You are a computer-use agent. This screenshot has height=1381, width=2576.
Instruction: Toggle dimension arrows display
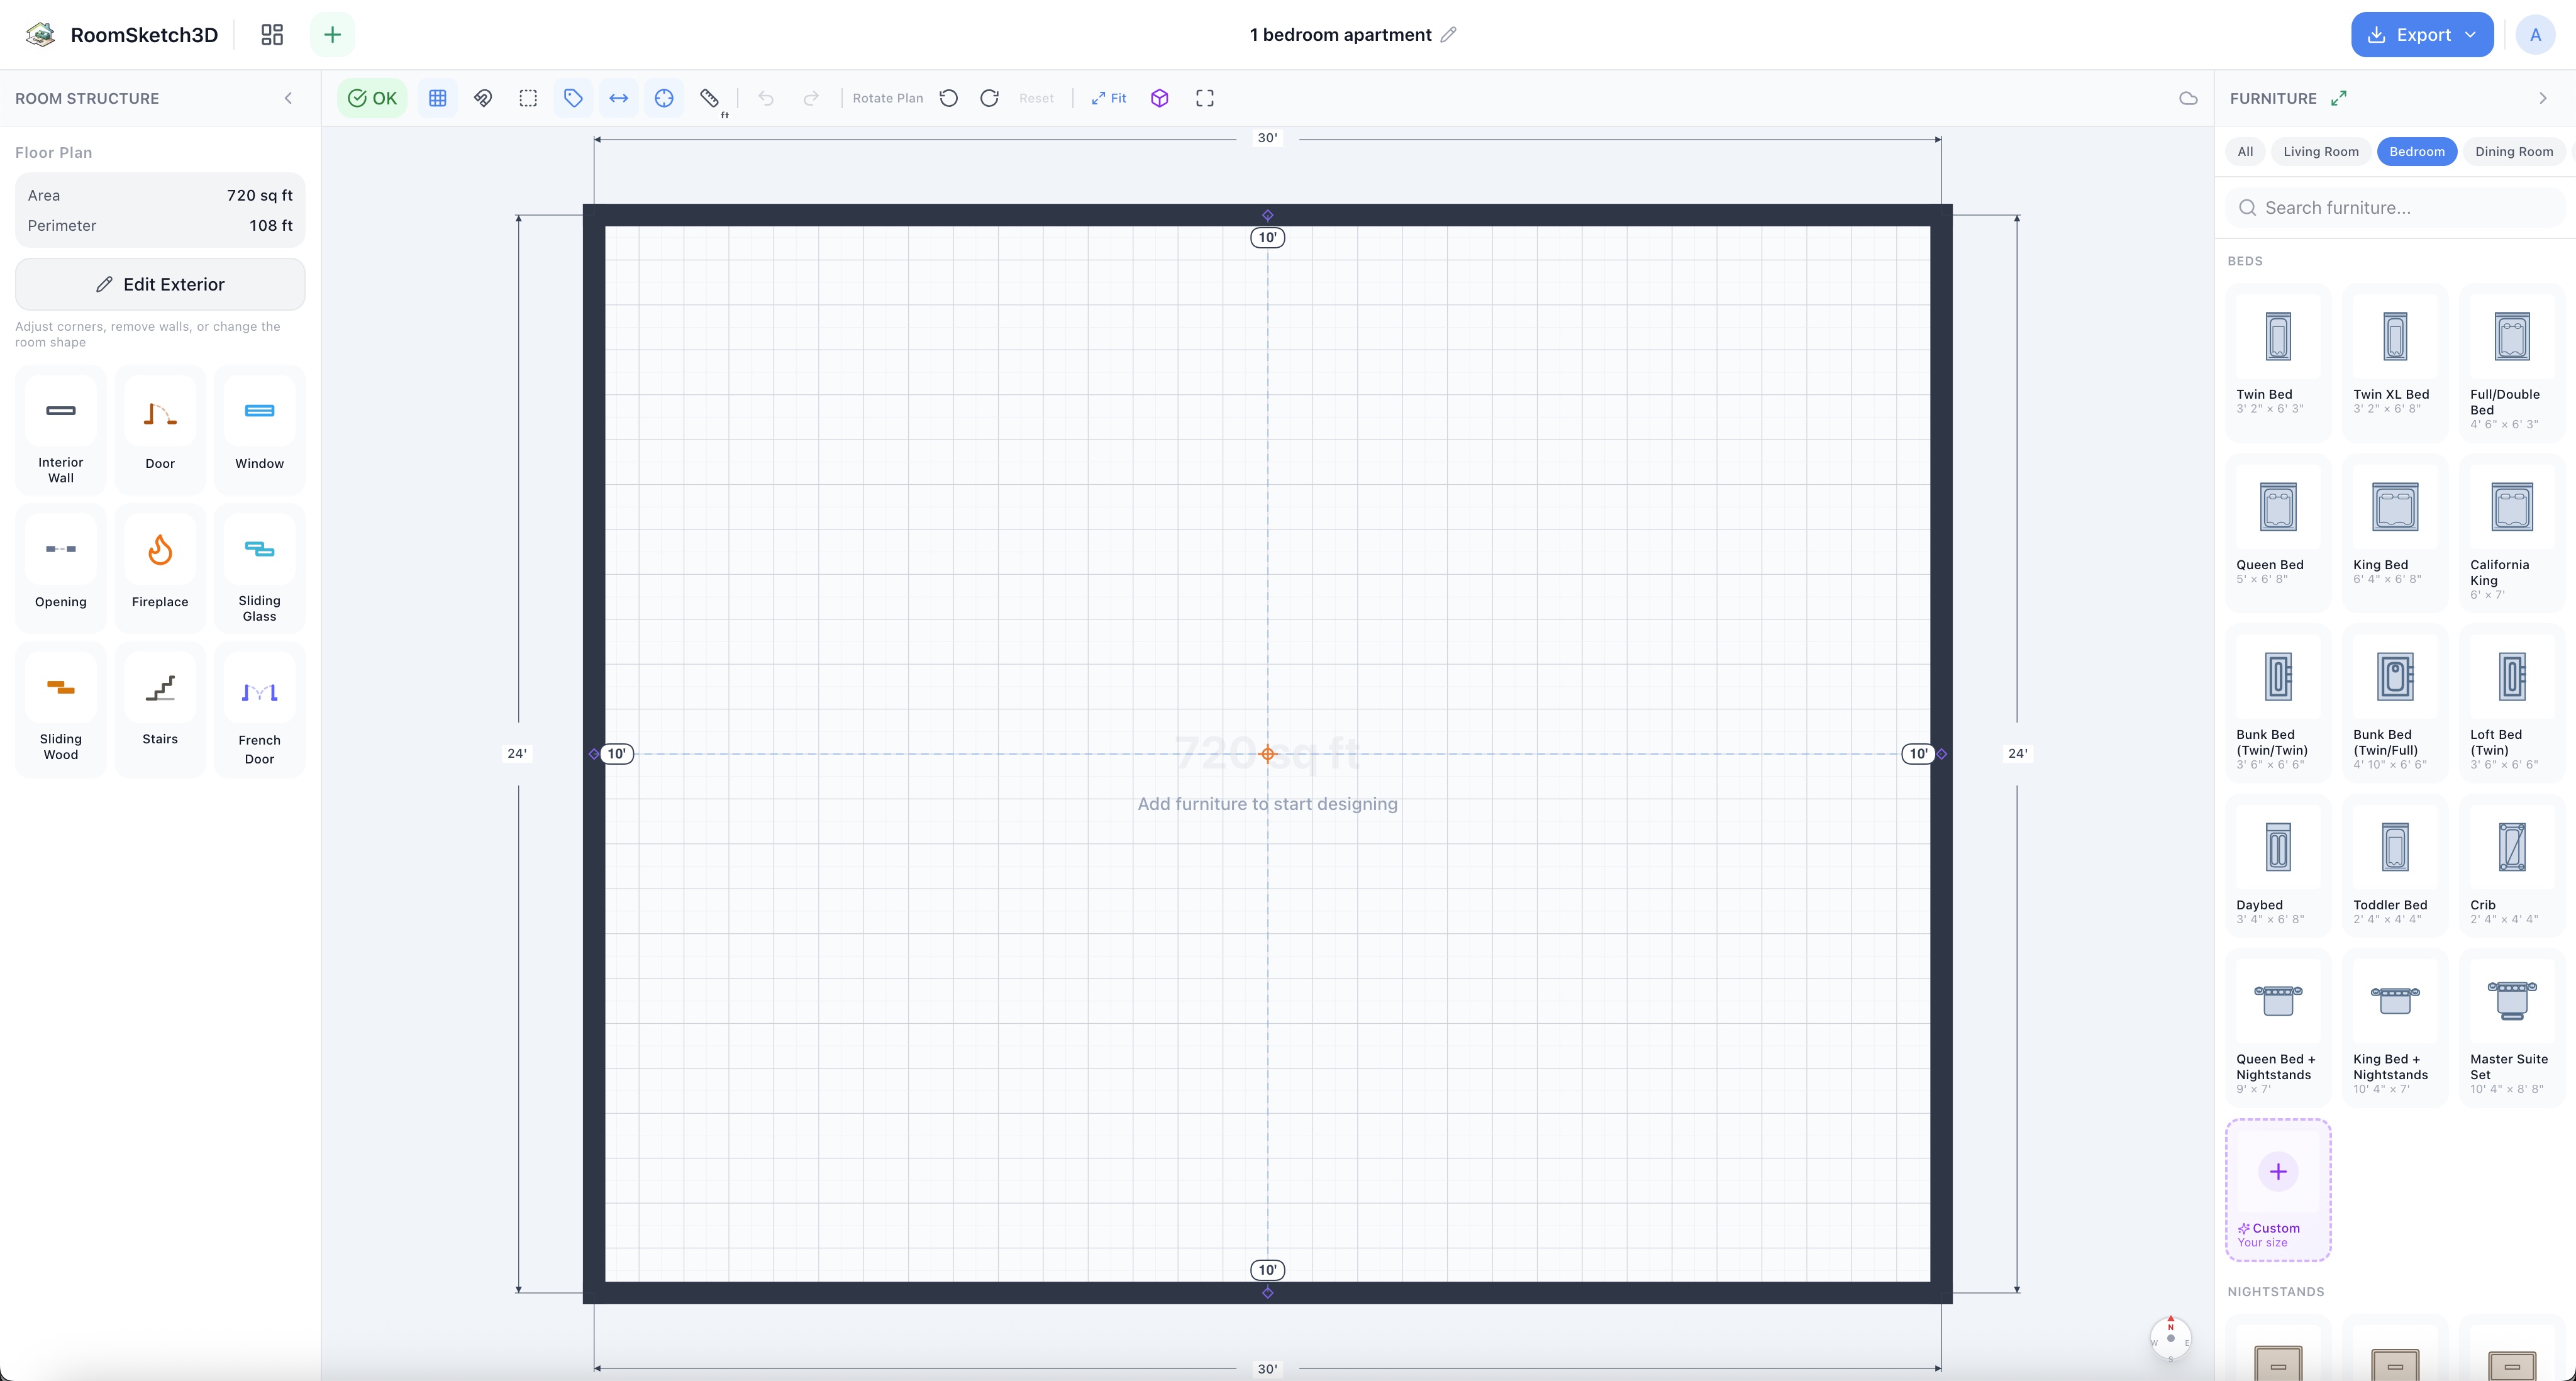[619, 98]
